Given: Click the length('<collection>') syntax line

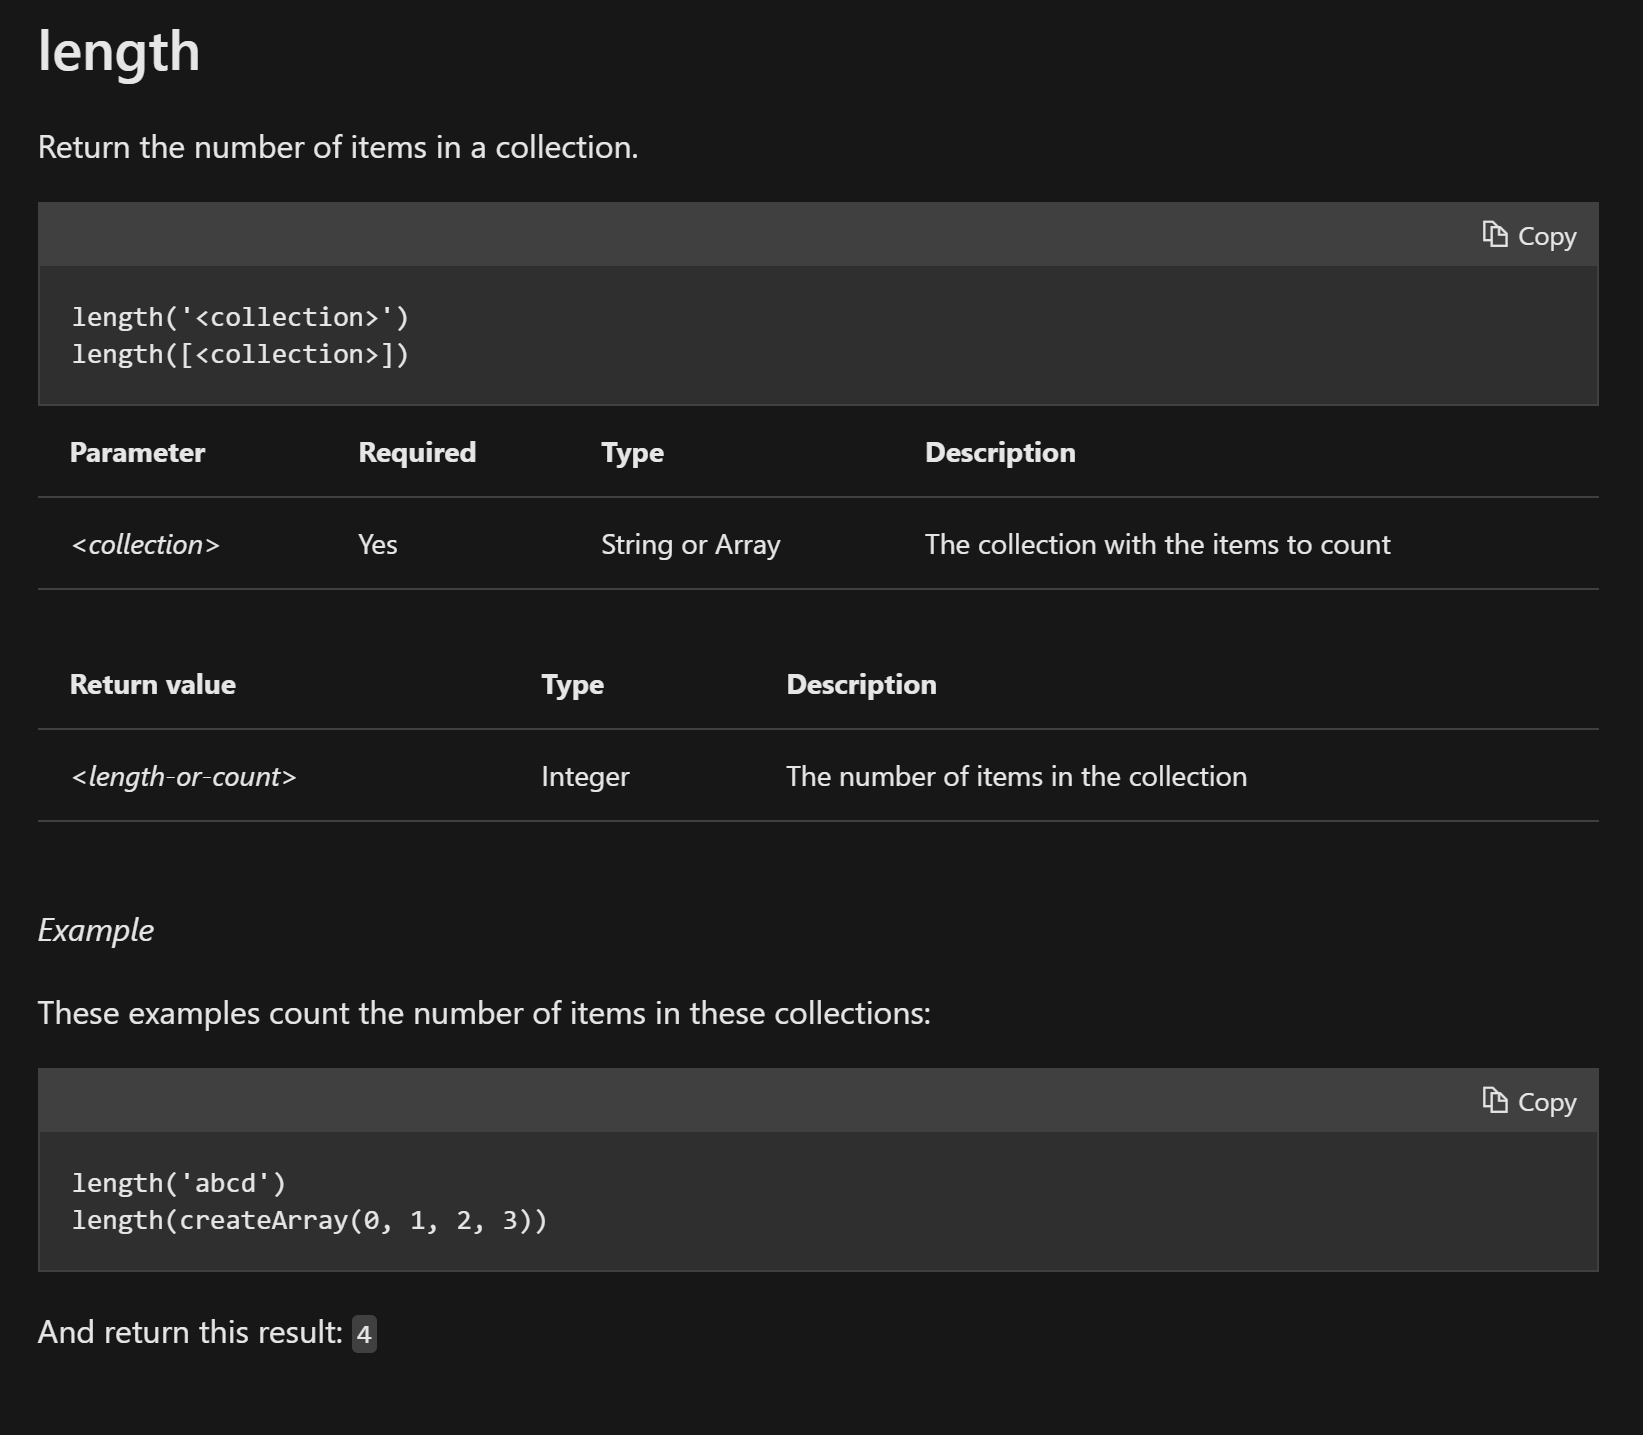Looking at the screenshot, I should pyautogui.click(x=240, y=317).
